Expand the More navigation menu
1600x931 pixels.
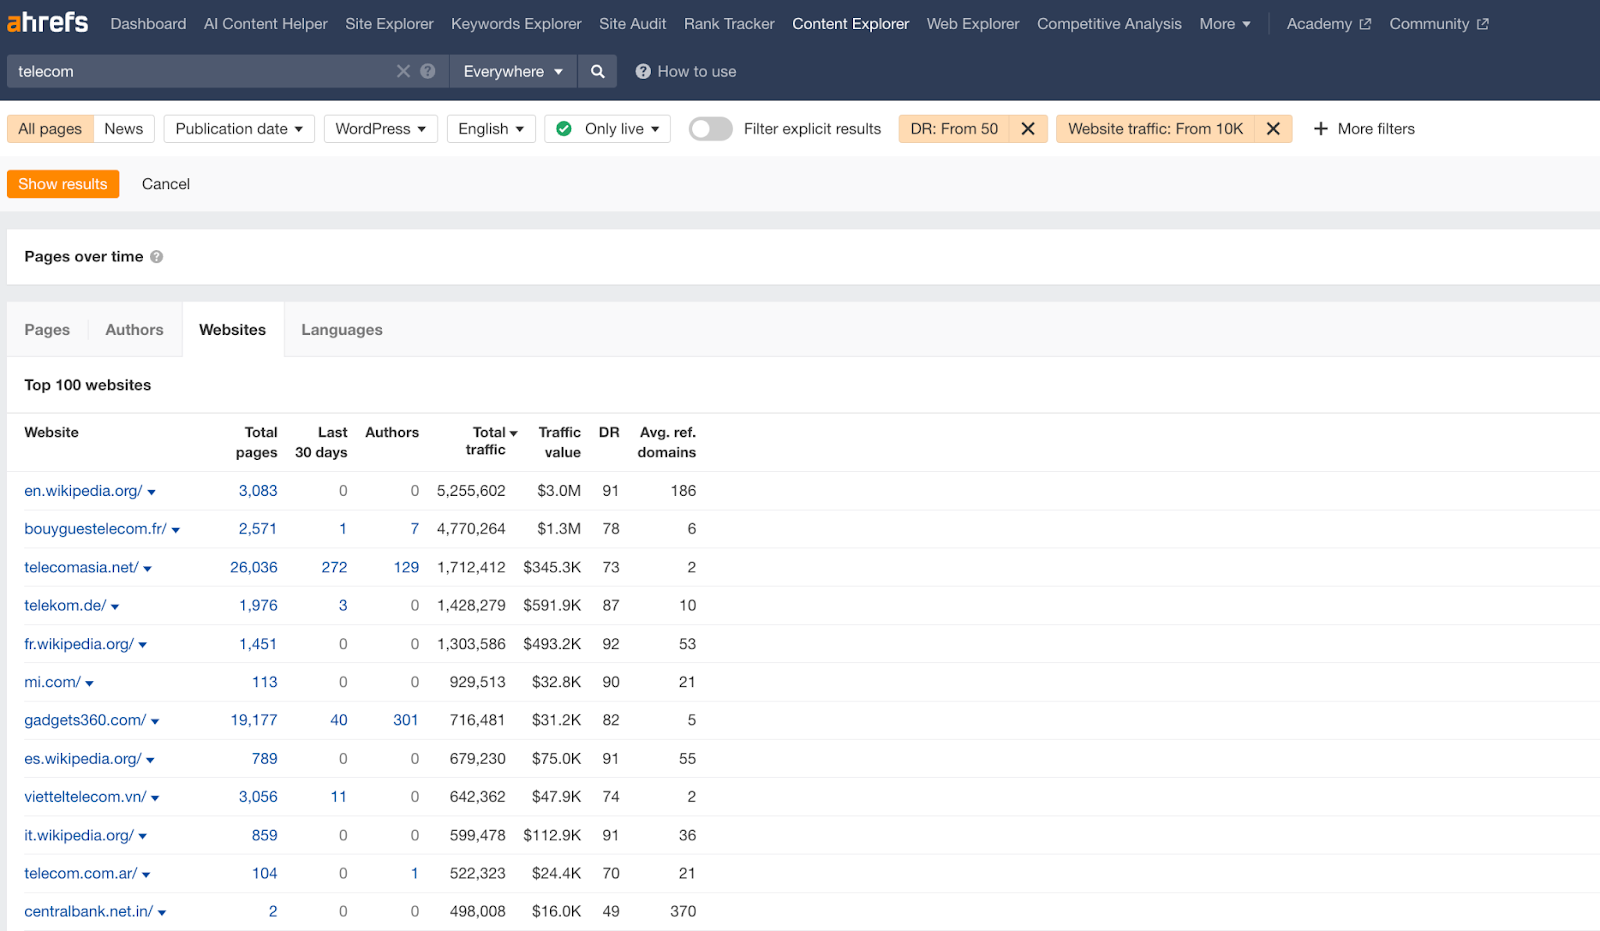[1225, 23]
